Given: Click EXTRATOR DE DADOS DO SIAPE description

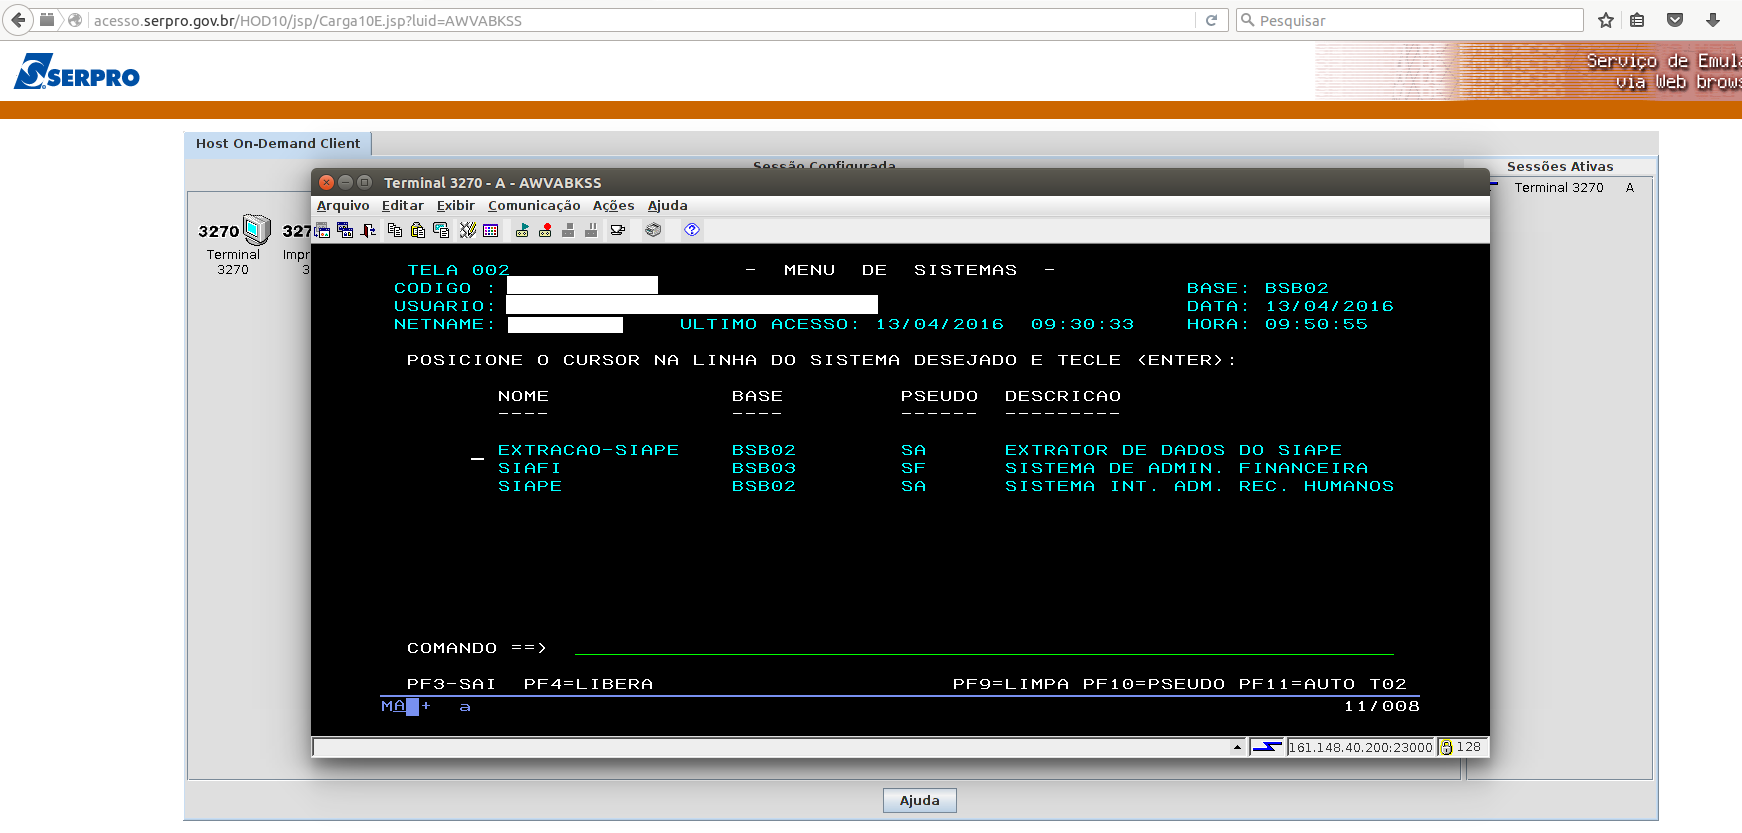Looking at the screenshot, I should (x=1173, y=451).
